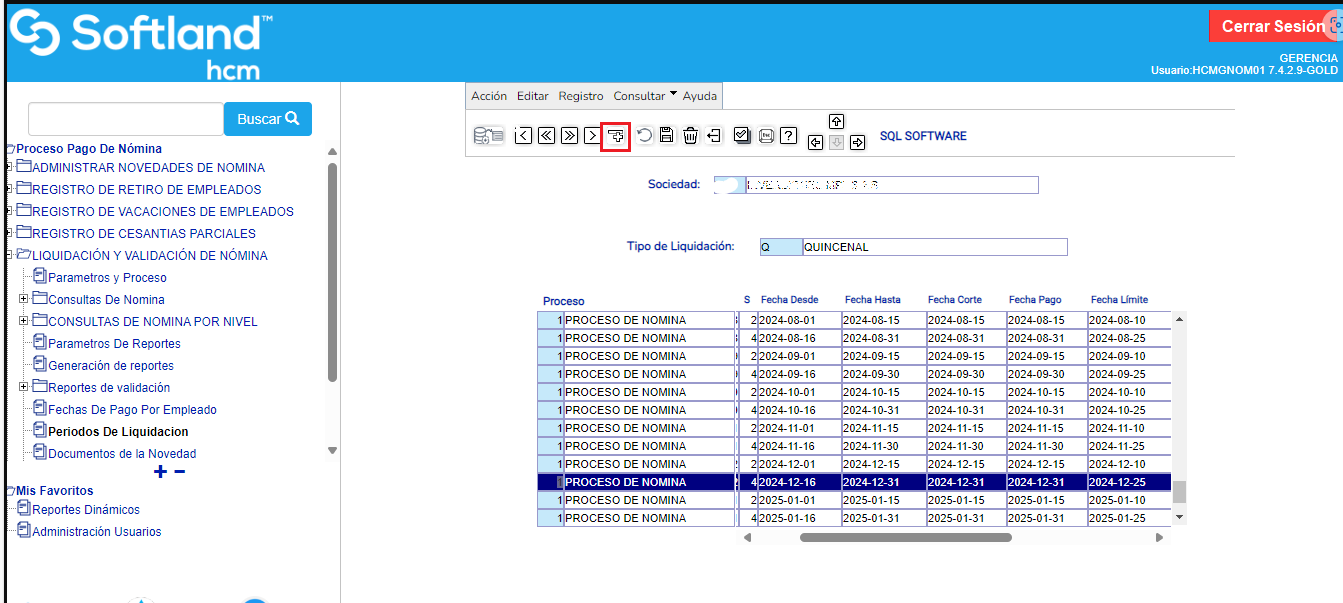Click the table's horizontal scroll-right arrow
This screenshot has height=603, width=1343.
coord(1159,537)
